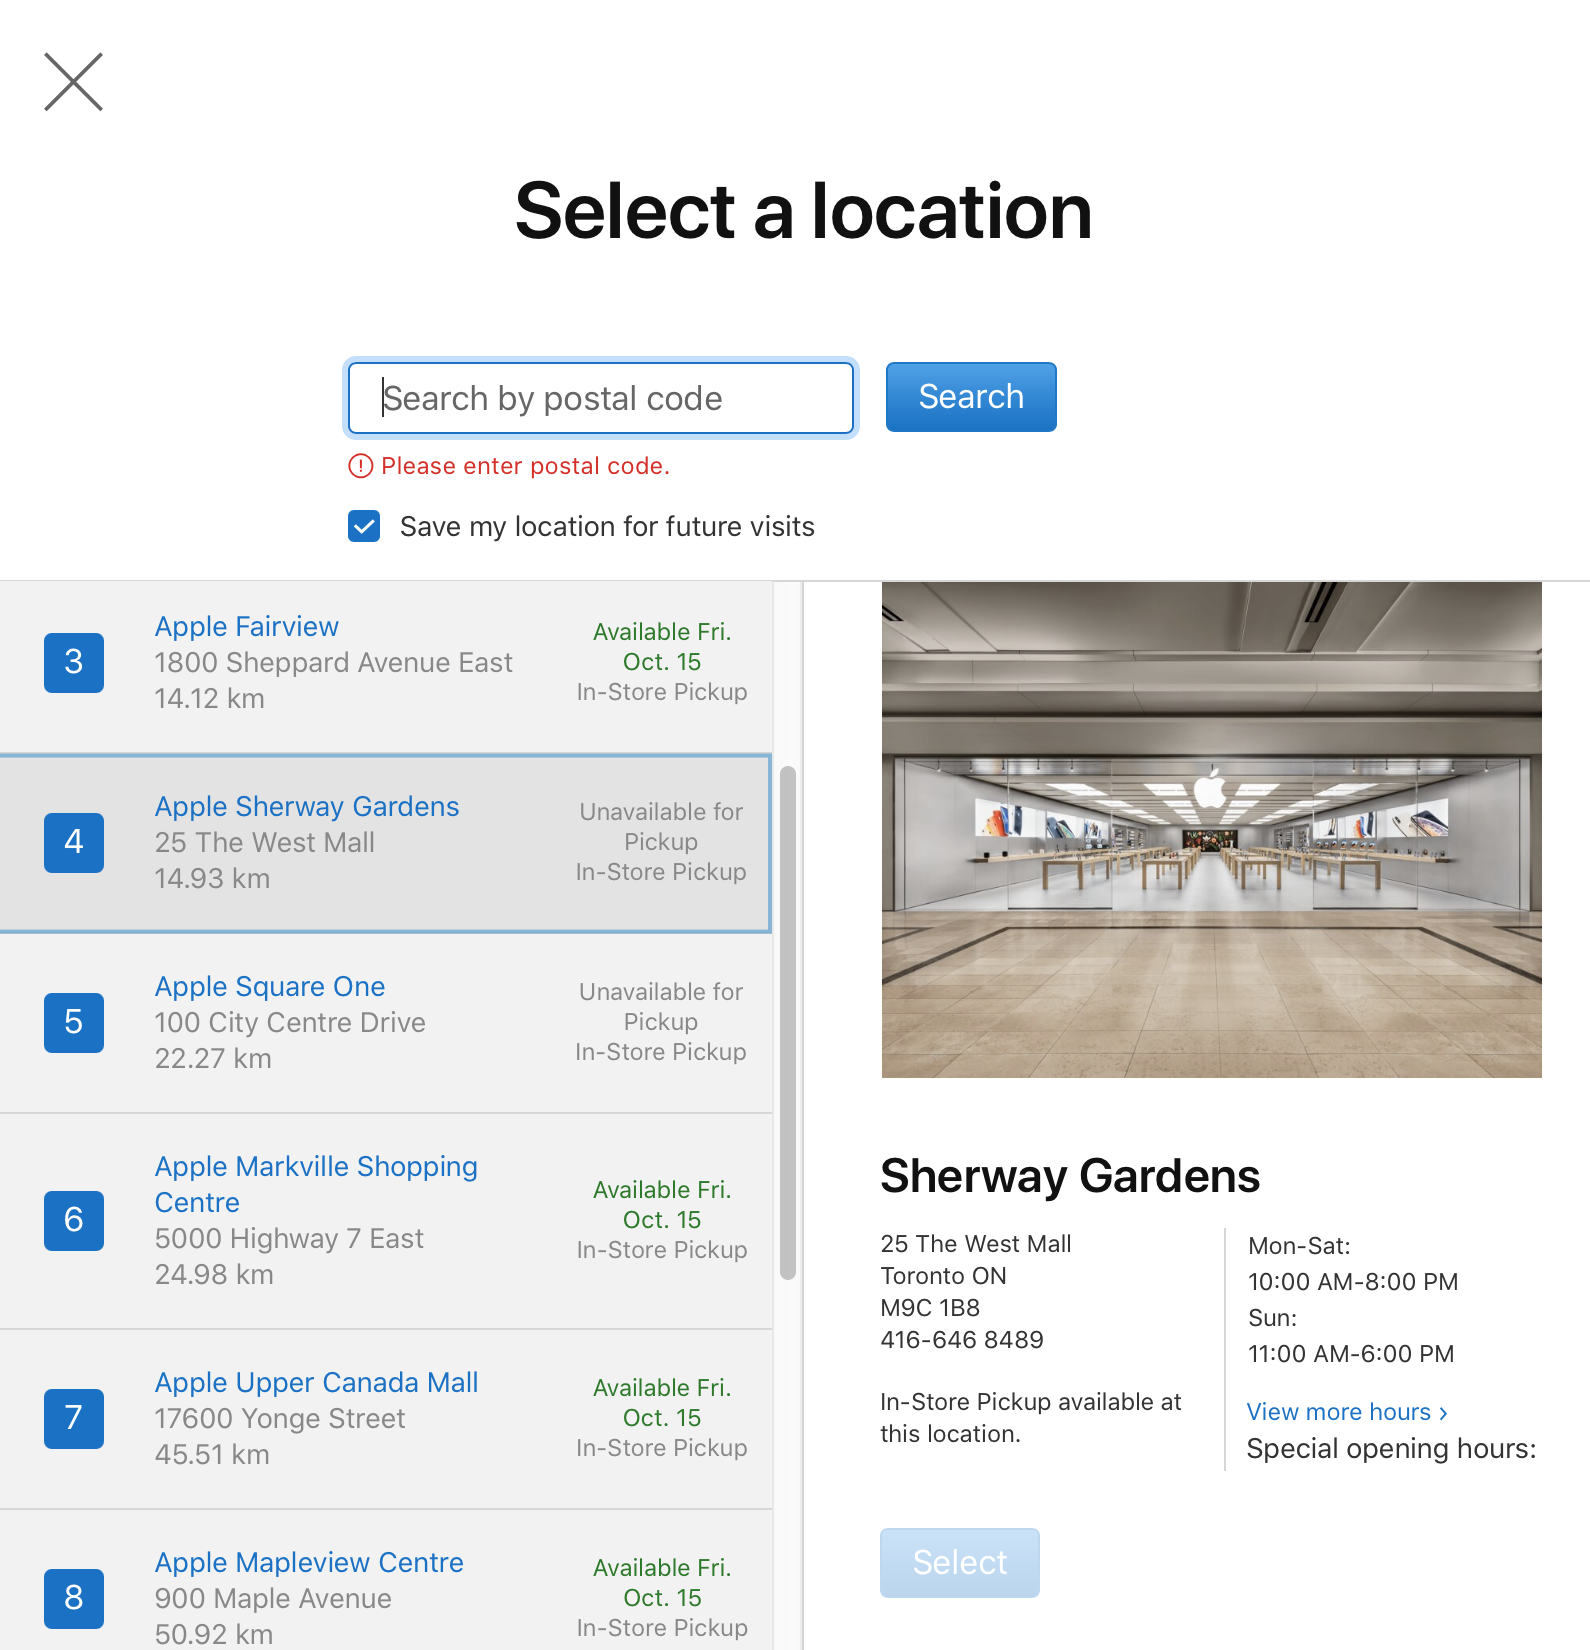Select store number 6 badge
The width and height of the screenshot is (1590, 1650).
[x=74, y=1220]
